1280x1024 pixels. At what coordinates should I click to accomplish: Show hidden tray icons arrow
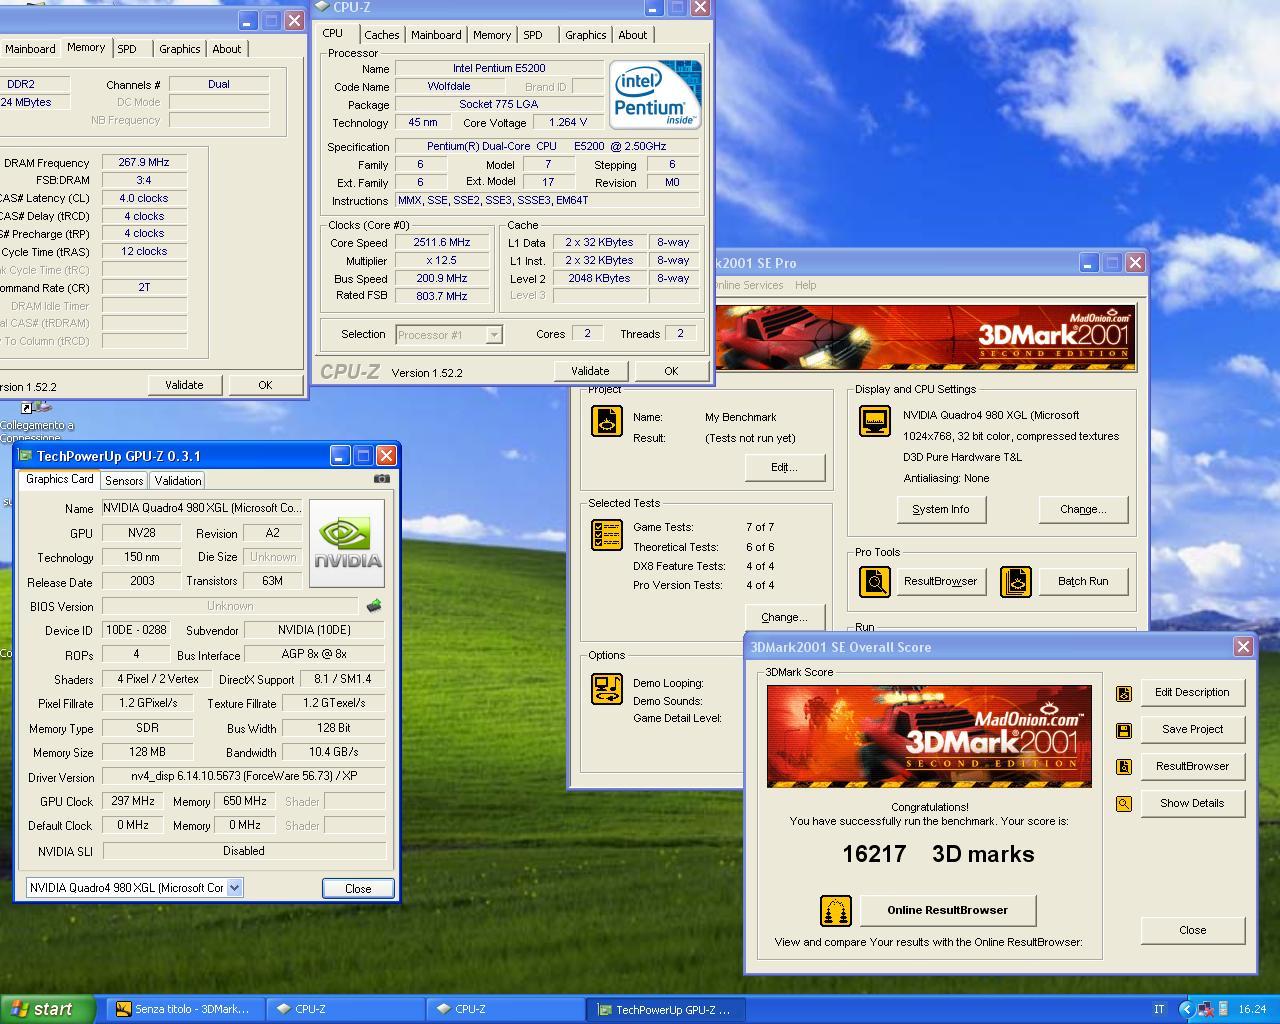[x=1186, y=1009]
